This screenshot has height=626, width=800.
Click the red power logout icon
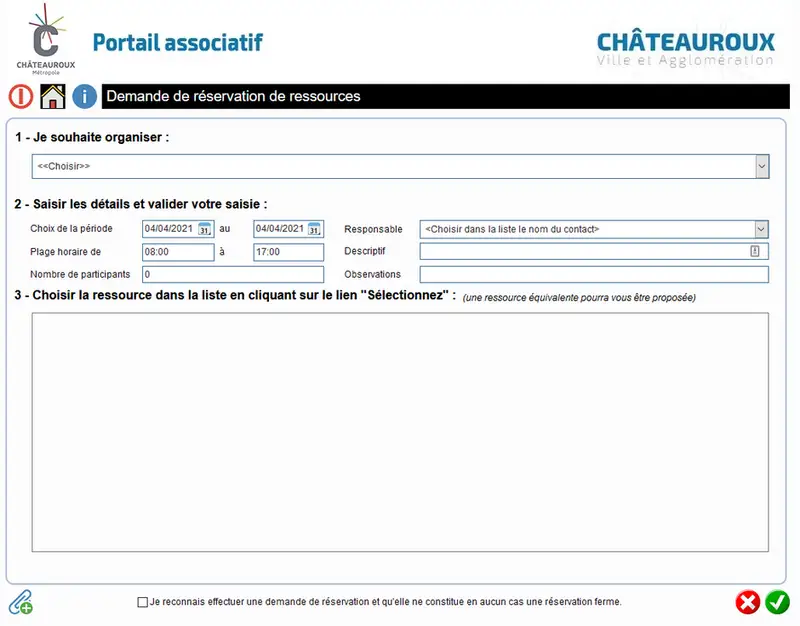[21, 96]
